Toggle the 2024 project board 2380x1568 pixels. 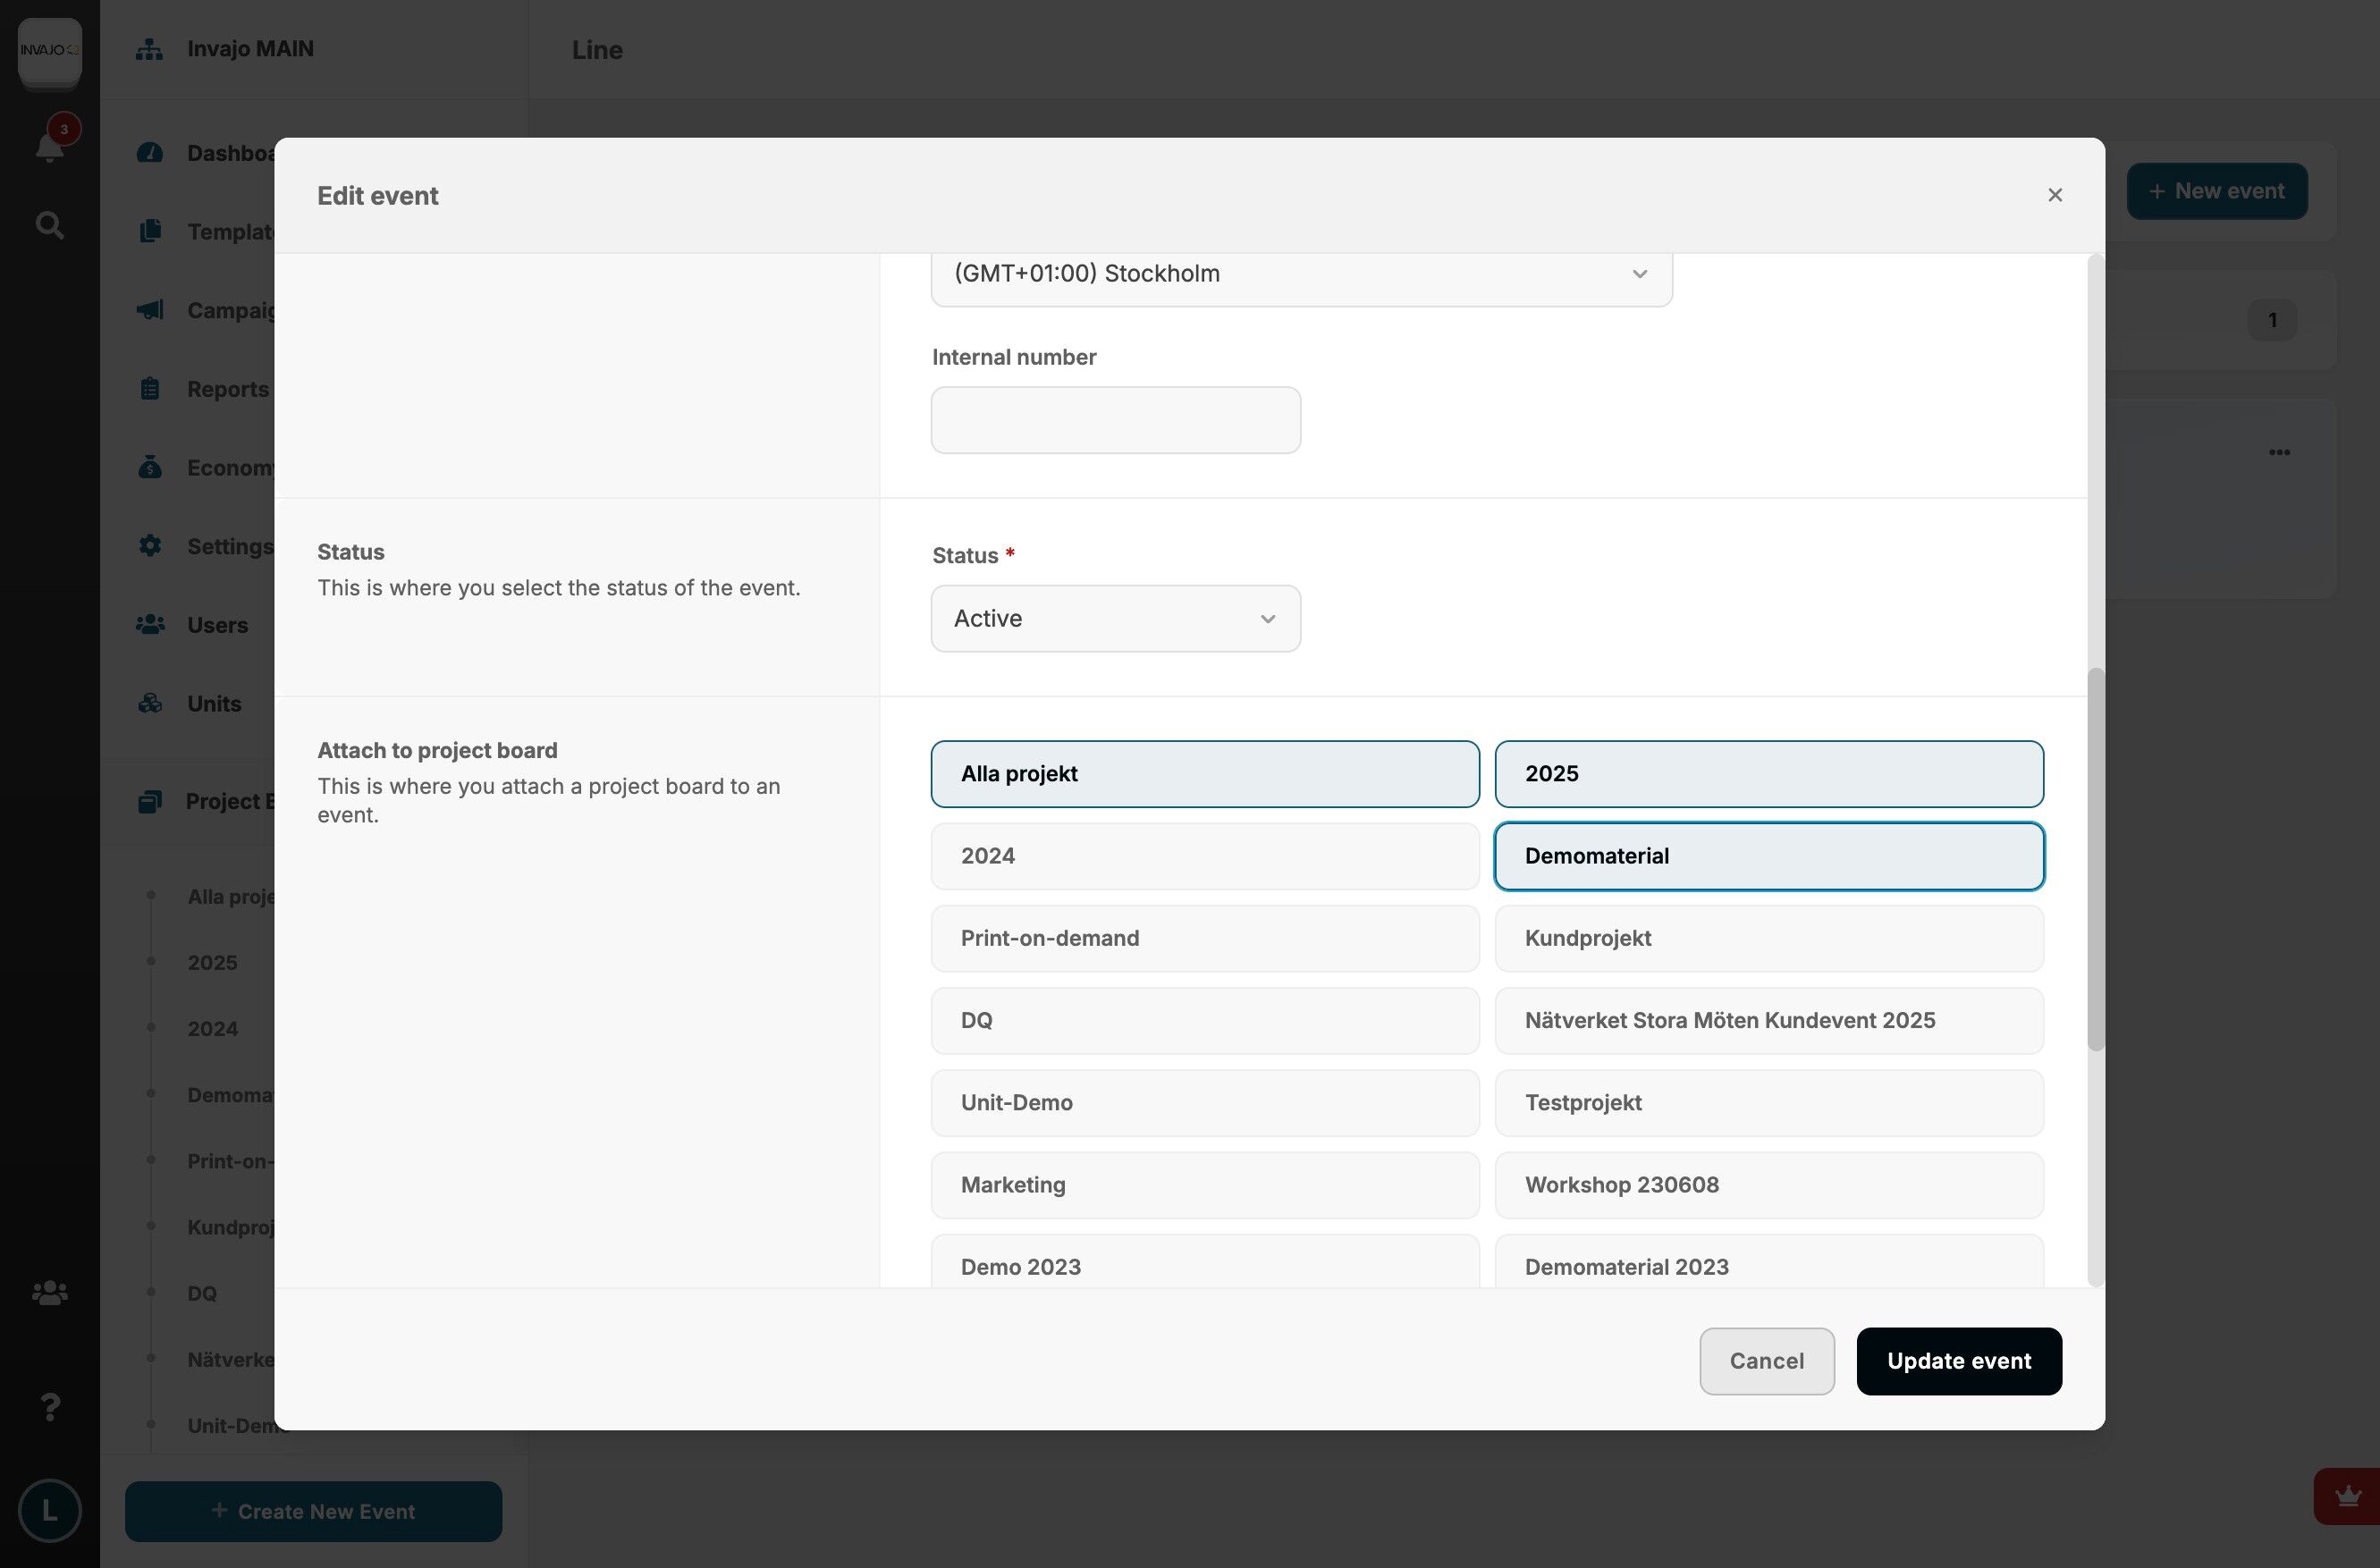(1204, 856)
